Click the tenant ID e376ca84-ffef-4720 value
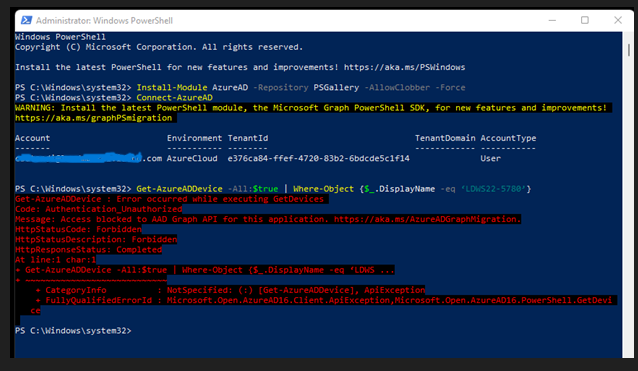 tap(319, 158)
